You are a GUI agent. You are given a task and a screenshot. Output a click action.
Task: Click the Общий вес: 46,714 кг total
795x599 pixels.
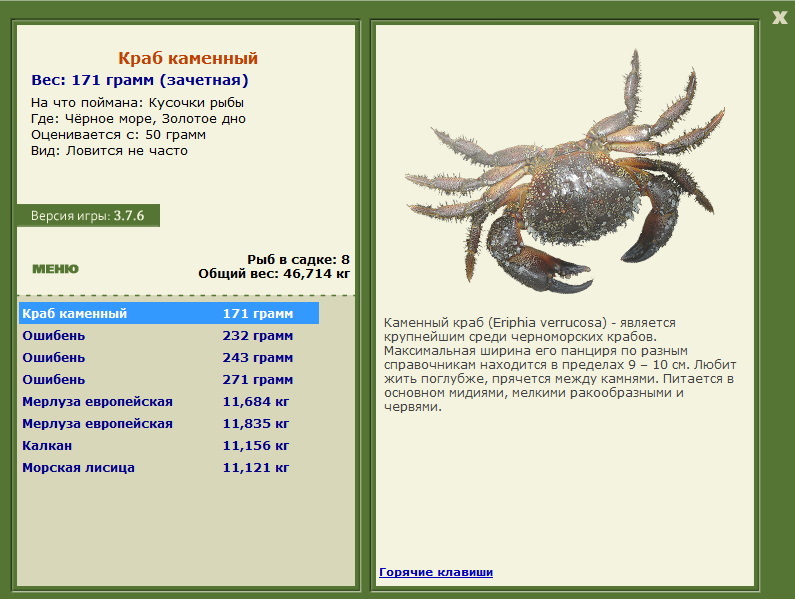tap(274, 274)
